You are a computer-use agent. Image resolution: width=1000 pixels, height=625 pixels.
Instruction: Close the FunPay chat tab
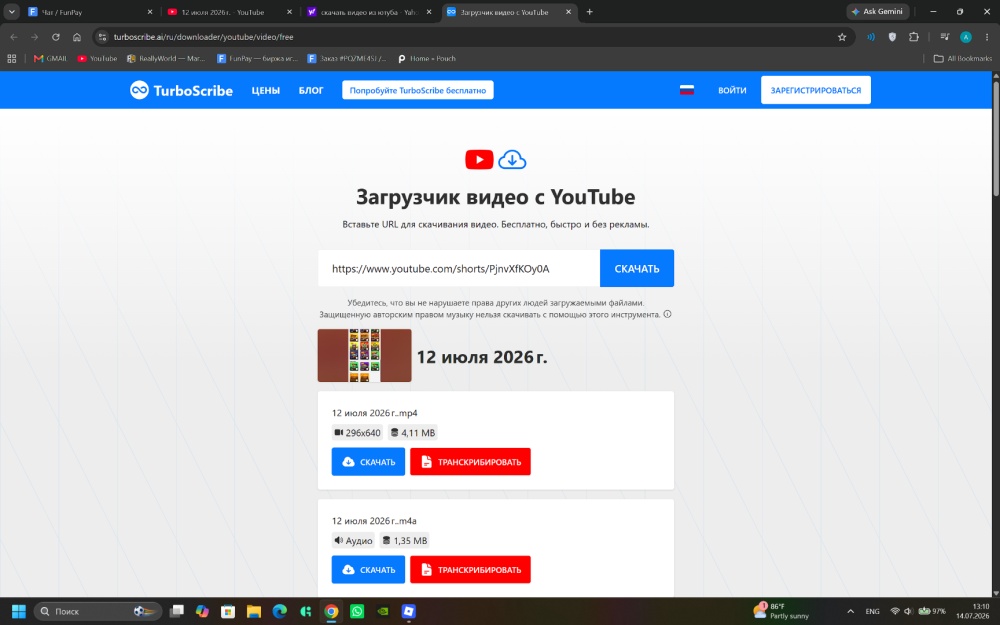coord(150,12)
